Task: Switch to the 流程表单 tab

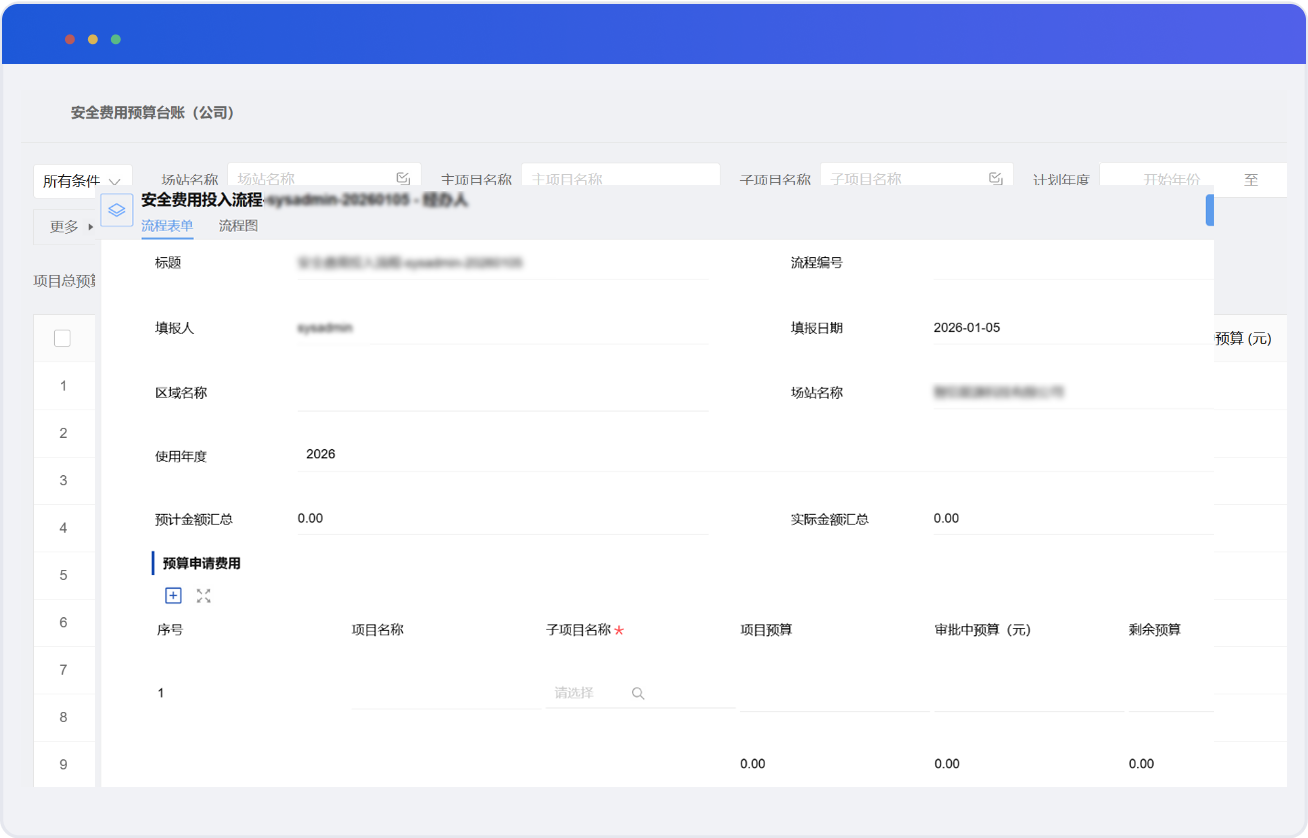Action: tap(167, 226)
